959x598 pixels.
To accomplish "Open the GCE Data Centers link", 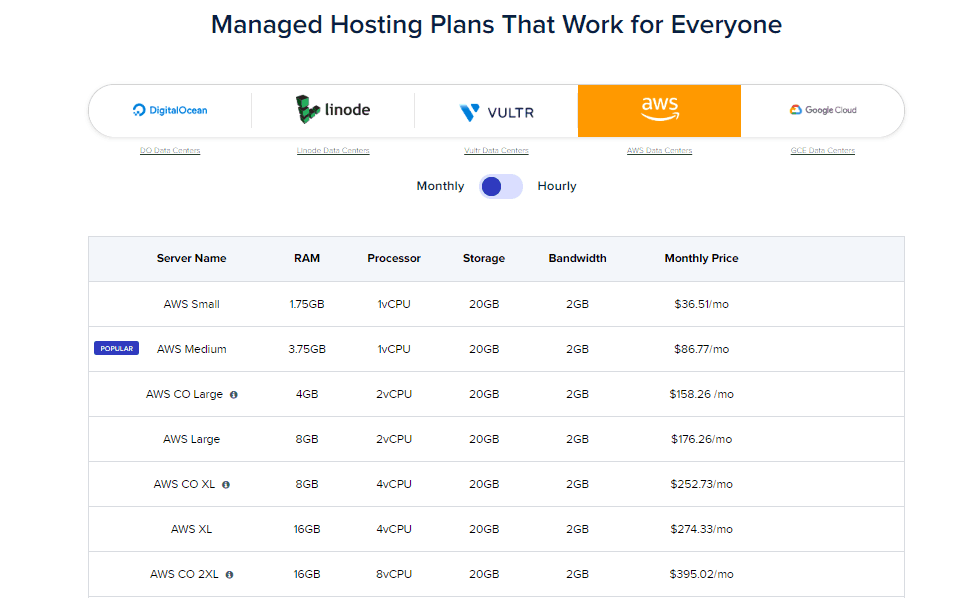I will click(x=823, y=150).
